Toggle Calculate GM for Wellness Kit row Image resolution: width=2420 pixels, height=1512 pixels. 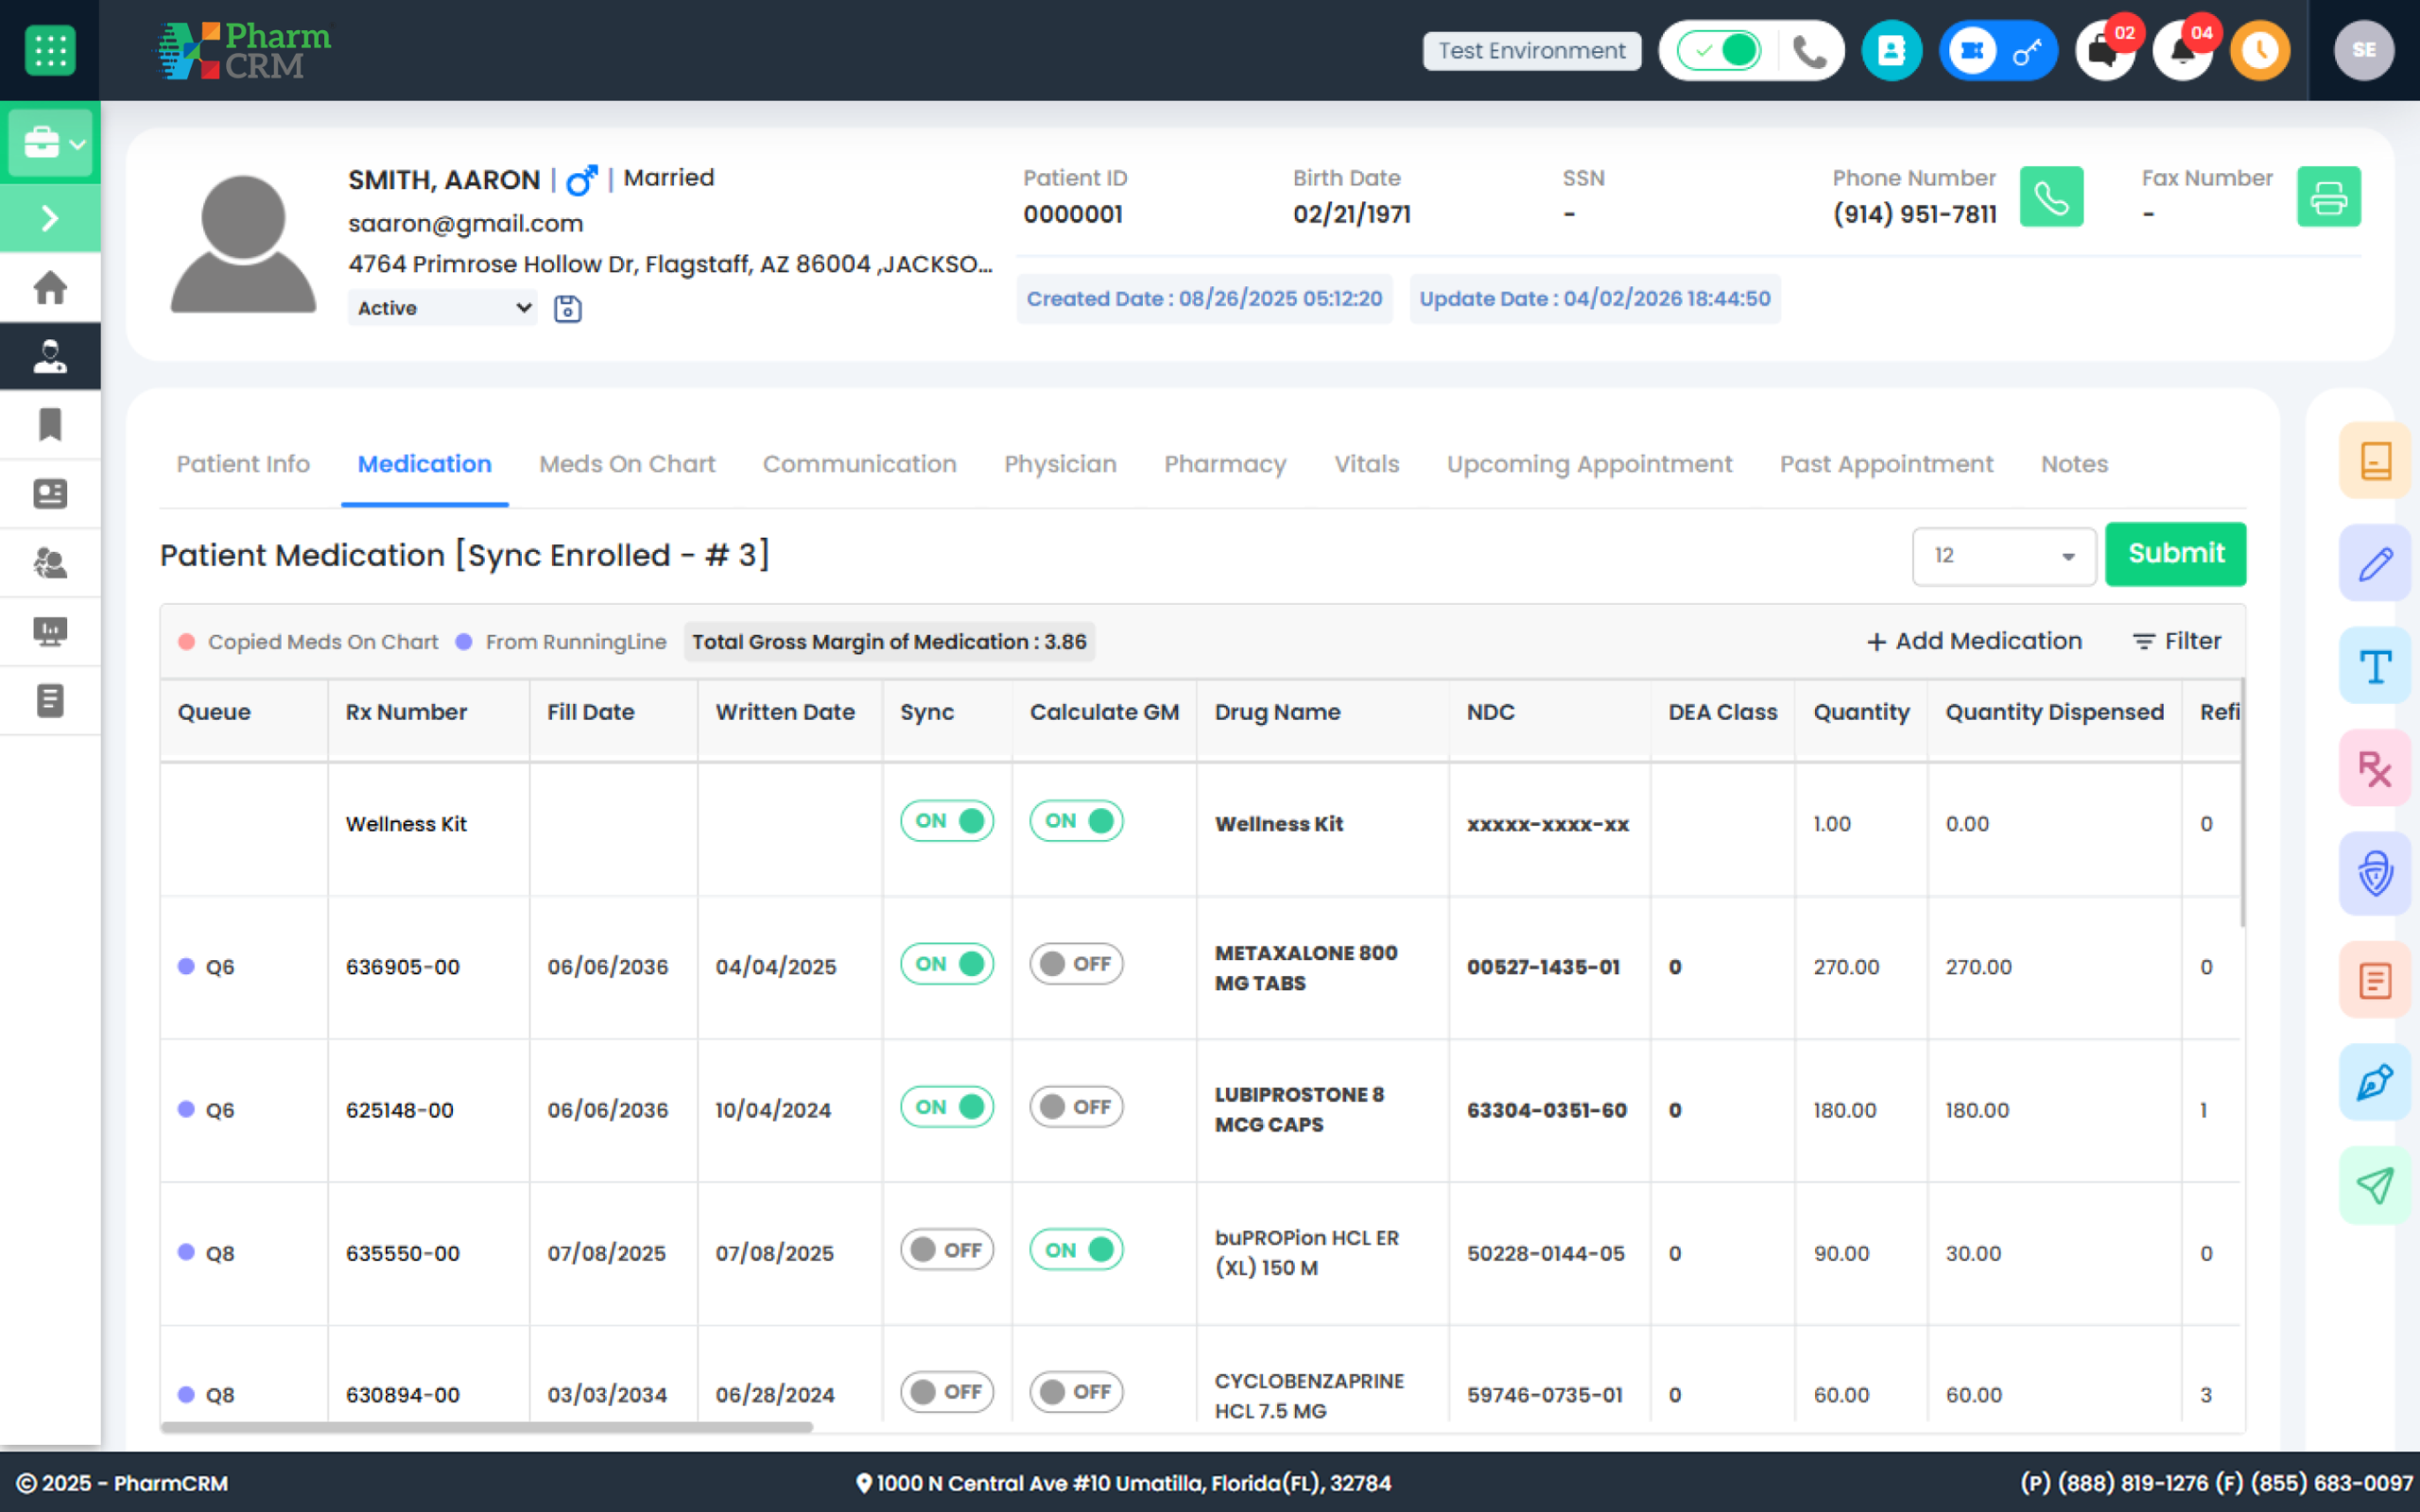click(1076, 821)
